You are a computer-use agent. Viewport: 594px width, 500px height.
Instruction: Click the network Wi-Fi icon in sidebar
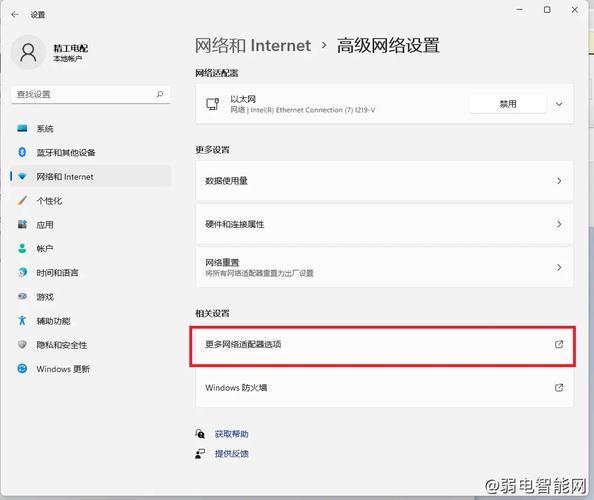point(22,177)
